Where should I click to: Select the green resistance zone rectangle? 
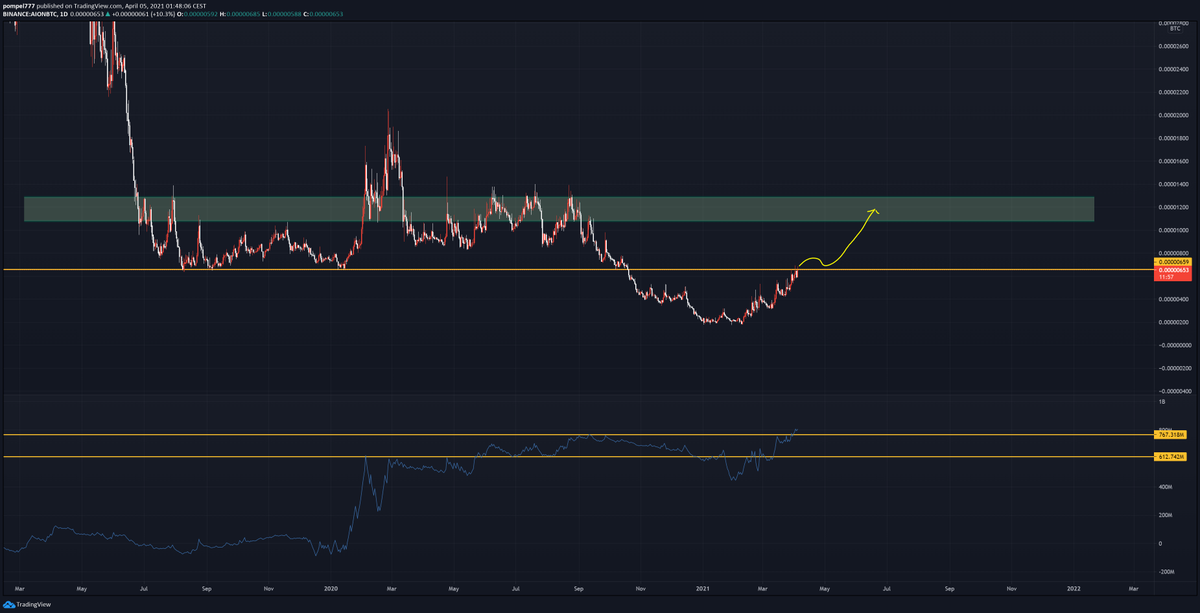tap(559, 208)
